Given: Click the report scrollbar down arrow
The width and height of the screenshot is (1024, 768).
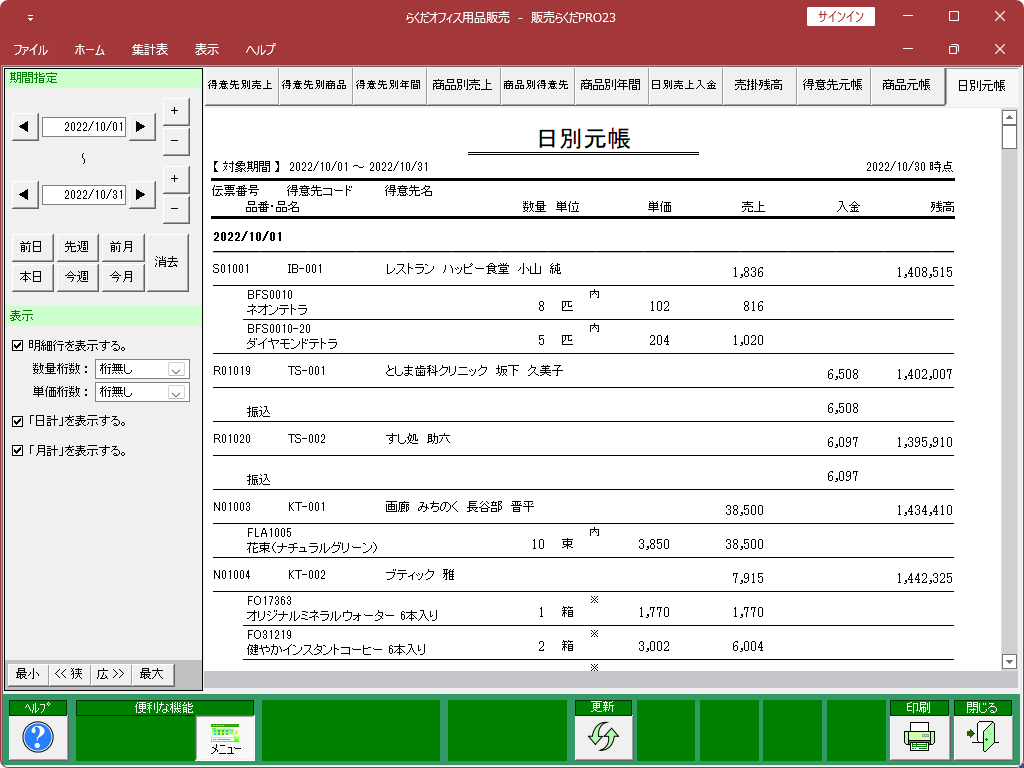Looking at the screenshot, I should 1009,662.
